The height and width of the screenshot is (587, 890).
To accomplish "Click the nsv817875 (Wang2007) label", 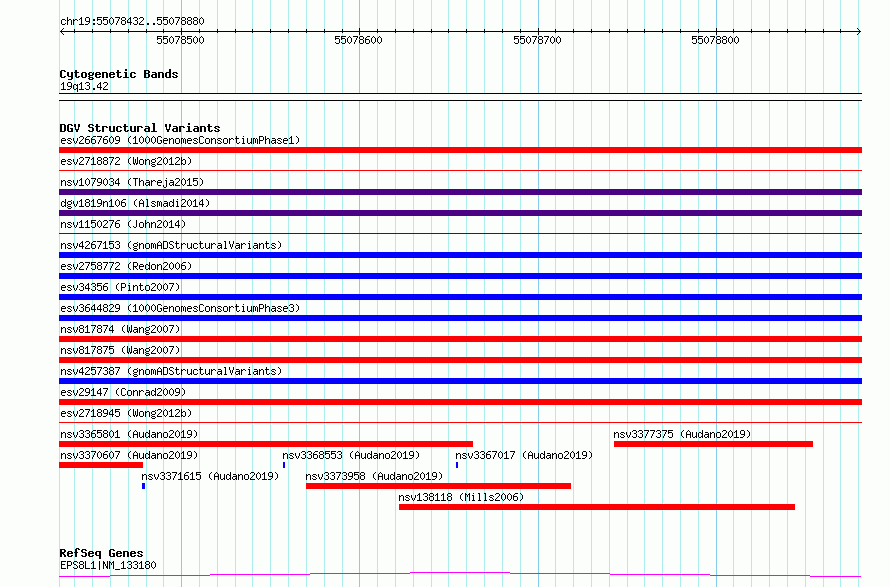I will pyautogui.click(x=120, y=350).
